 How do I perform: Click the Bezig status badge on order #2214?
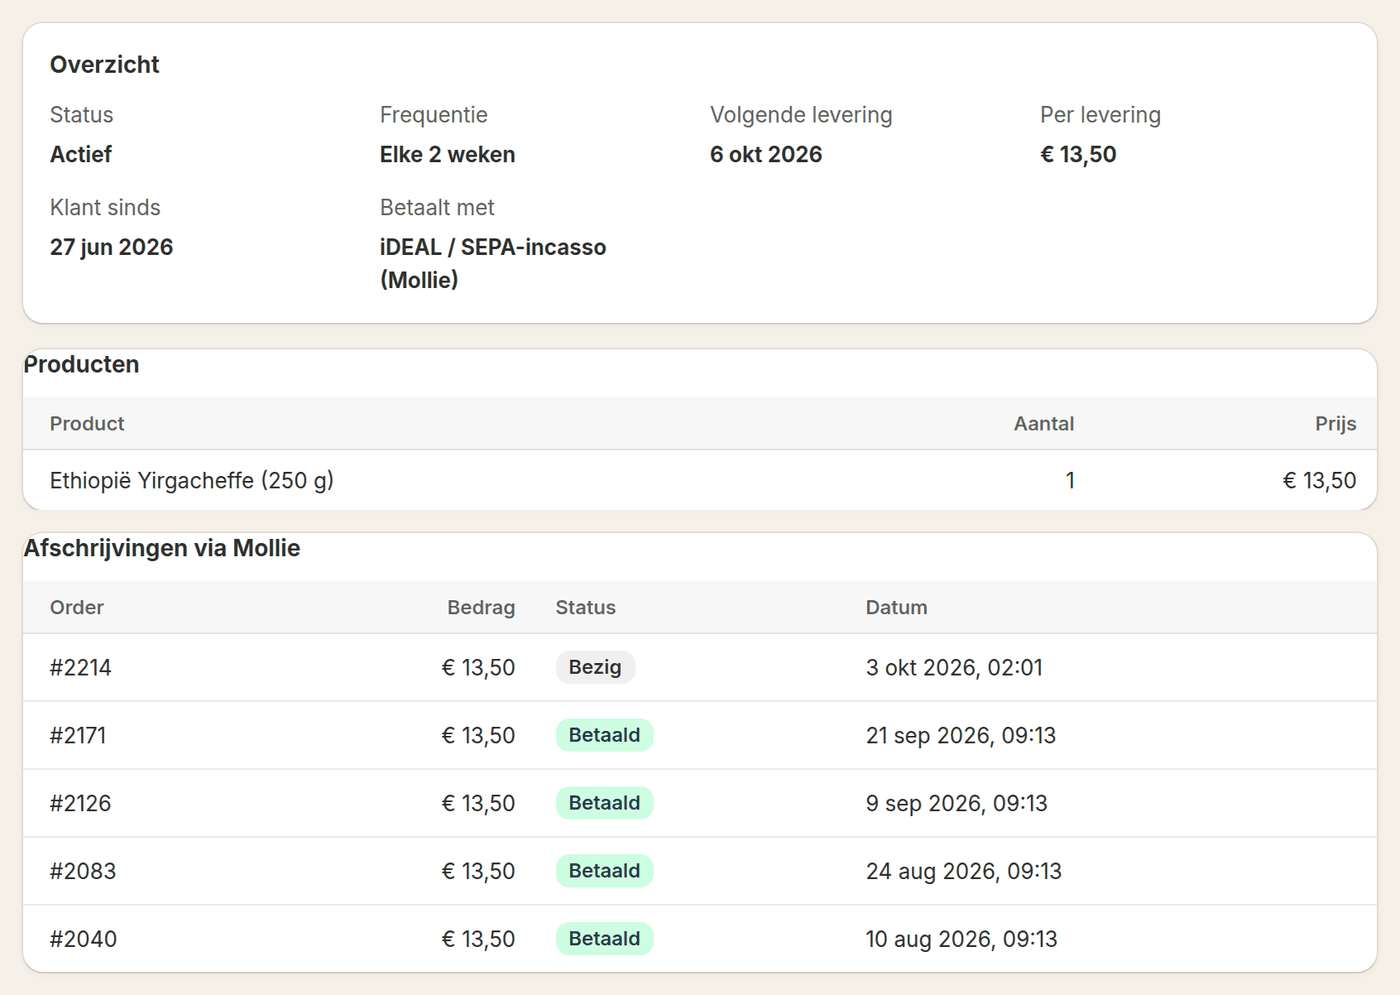pos(595,668)
